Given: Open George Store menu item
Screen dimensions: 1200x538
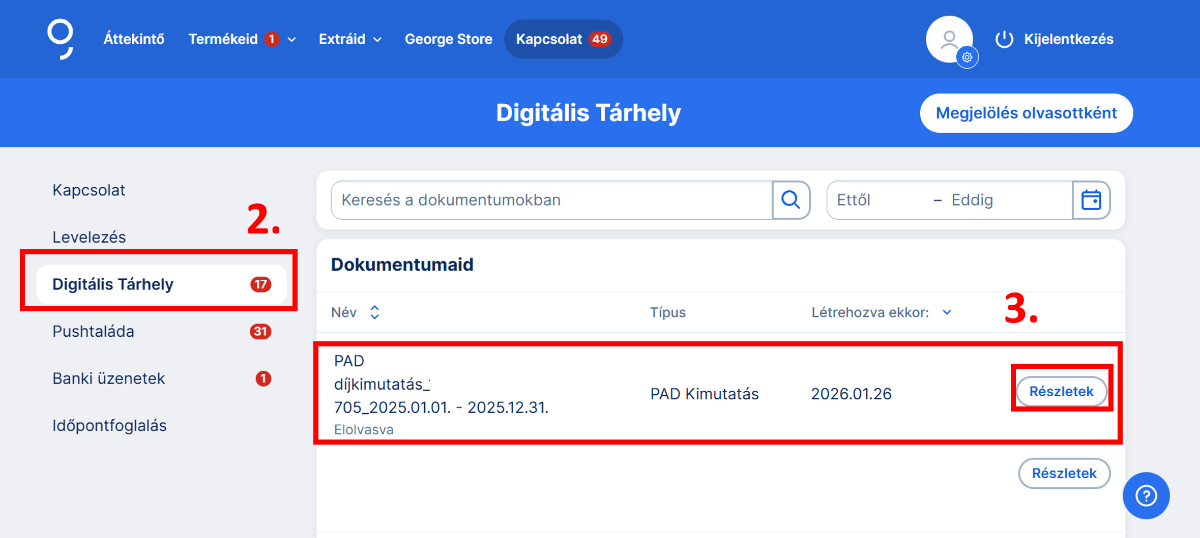Looking at the screenshot, I should (x=448, y=39).
